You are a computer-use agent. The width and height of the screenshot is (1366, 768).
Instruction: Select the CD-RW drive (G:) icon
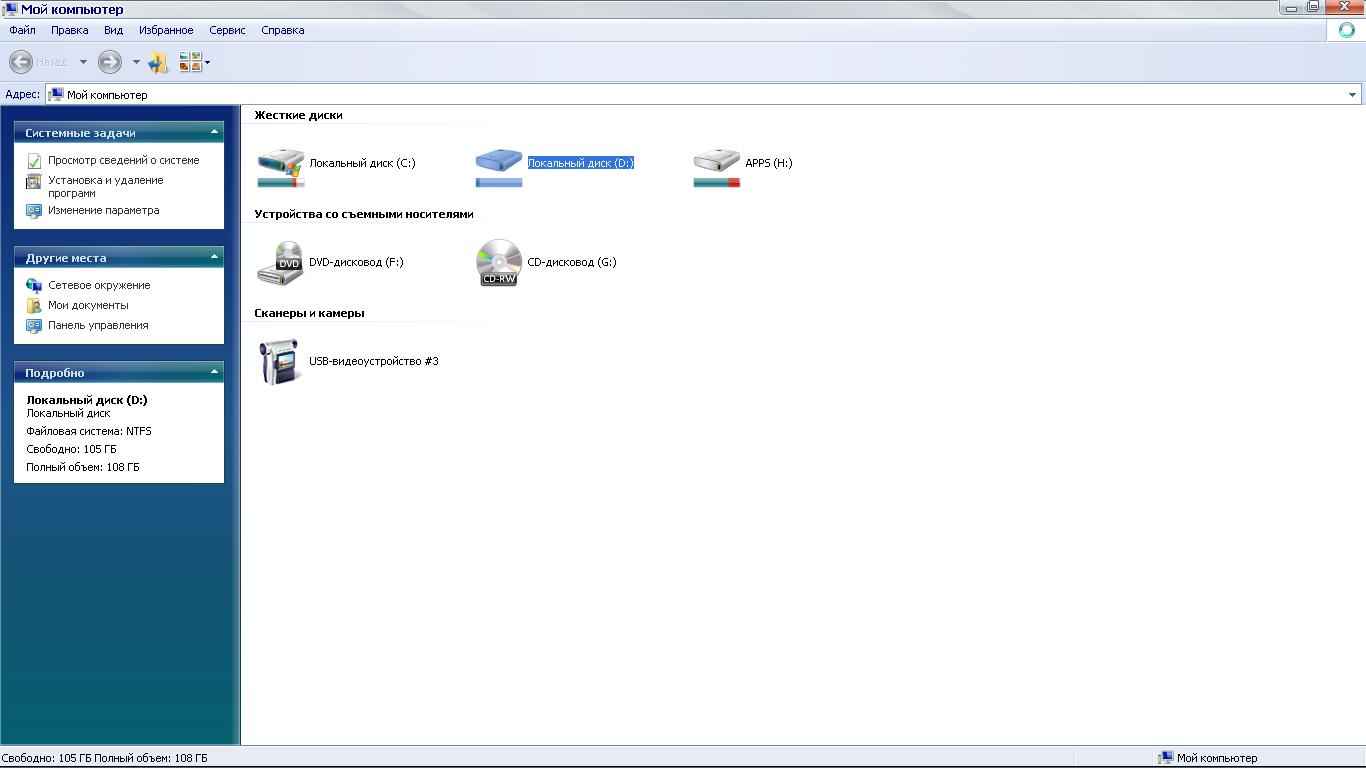[498, 263]
